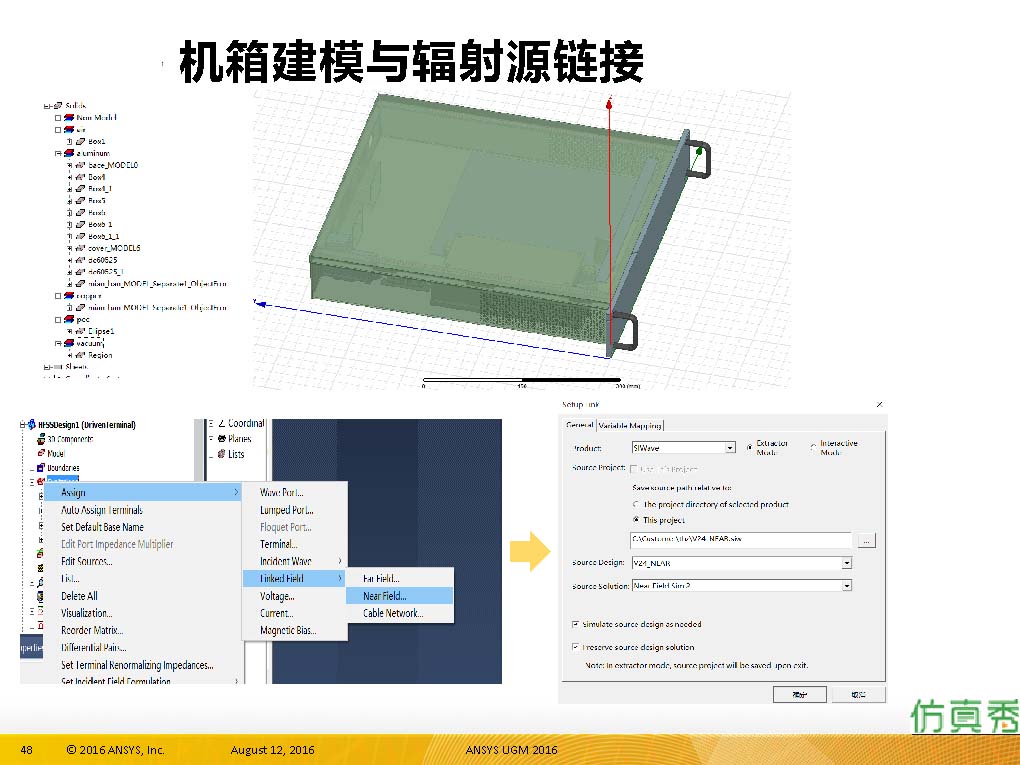This screenshot has width=1020, height=765.
Task: Choose Cable Network menu item
Action: 399,613
